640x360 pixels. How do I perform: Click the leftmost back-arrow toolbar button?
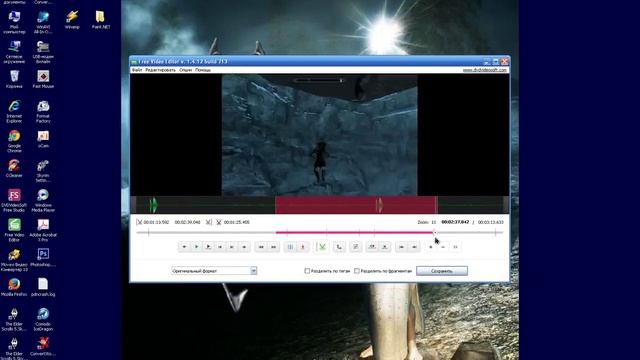[184, 247]
